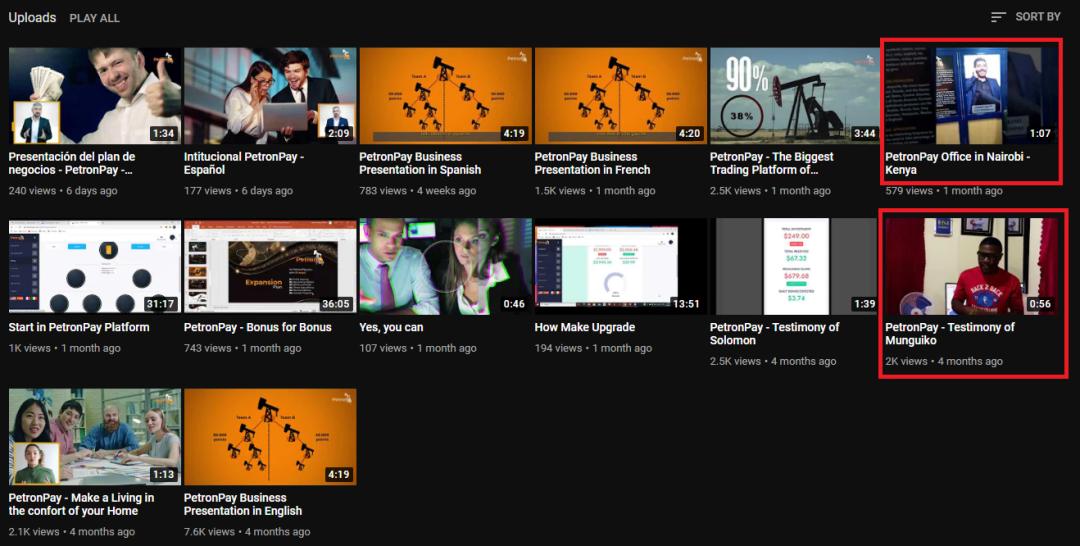Click the 7.6K views • 4 months ago text
The width and height of the screenshot is (1080, 546).
click(247, 532)
